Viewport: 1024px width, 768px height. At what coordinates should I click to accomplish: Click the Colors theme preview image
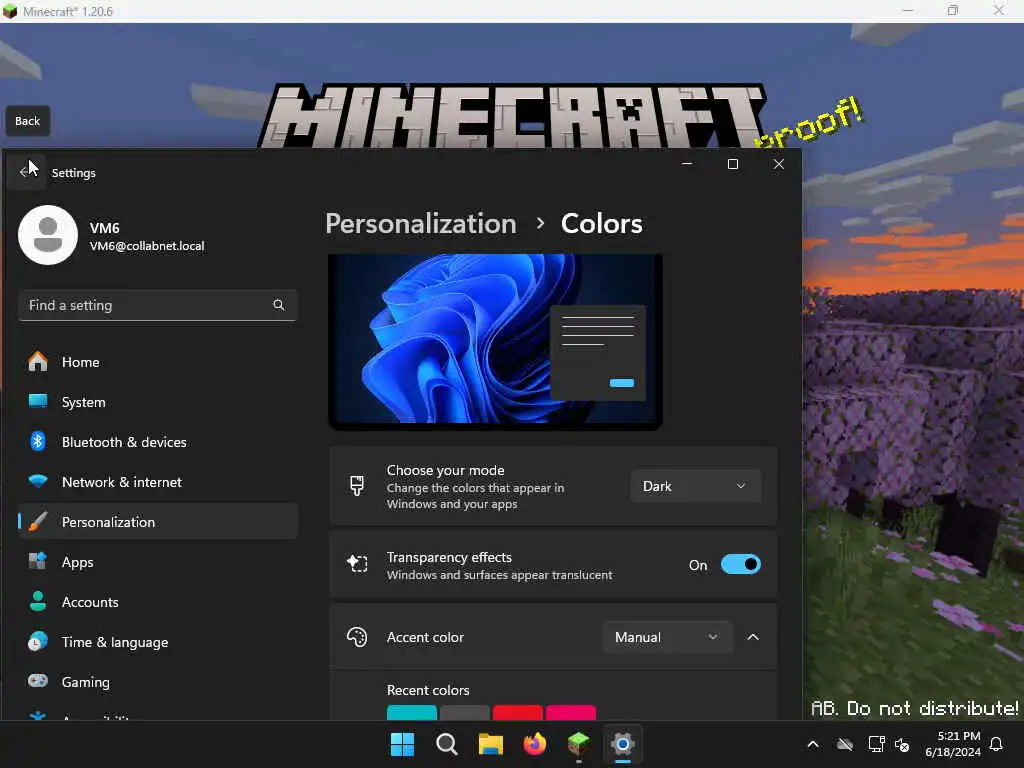495,342
